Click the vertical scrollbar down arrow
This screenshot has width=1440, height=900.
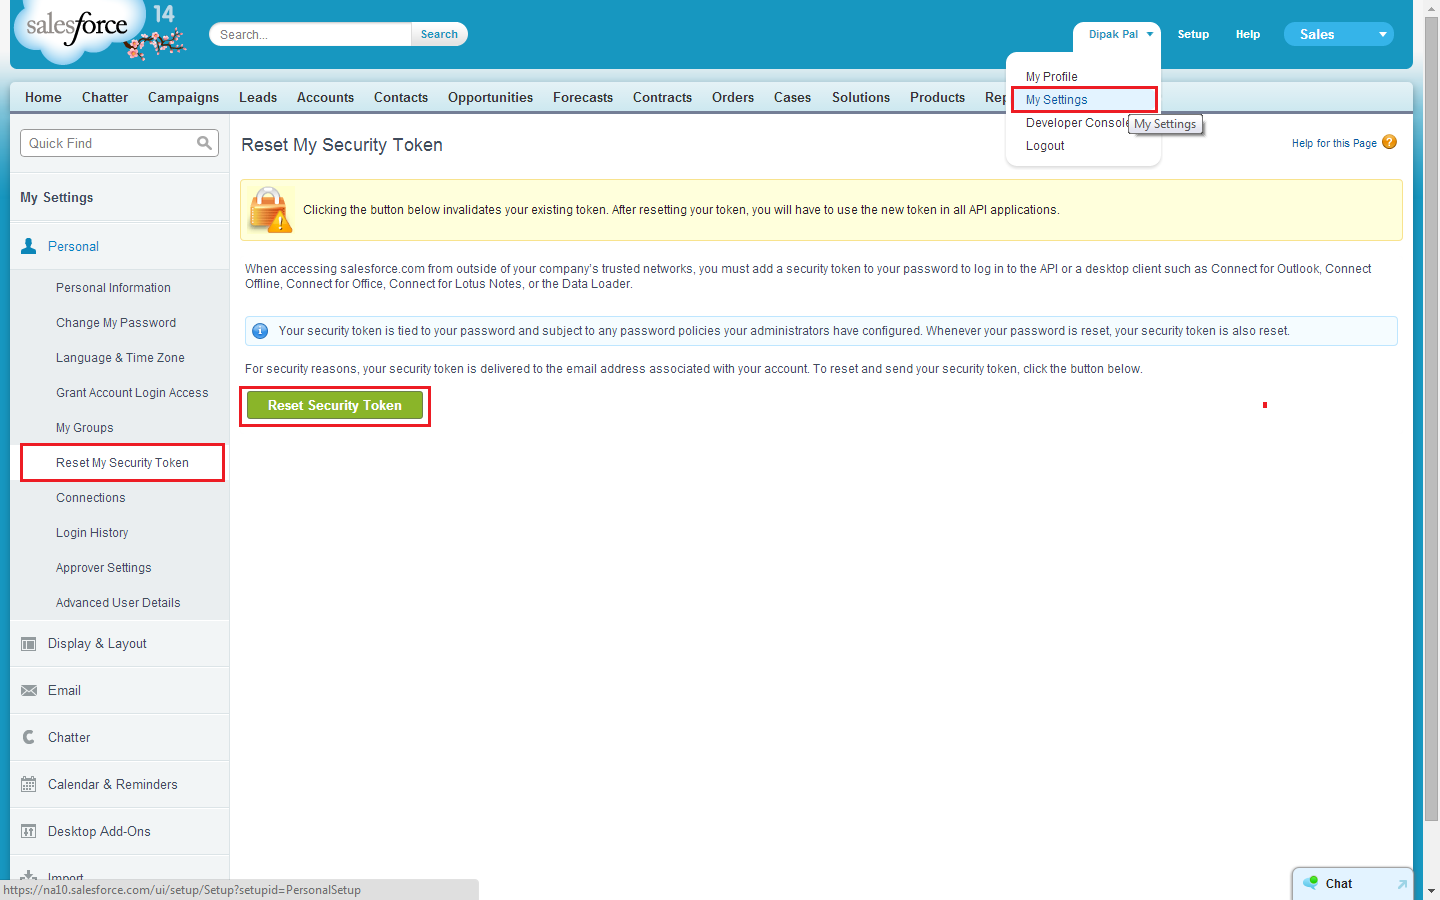pyautogui.click(x=1431, y=890)
